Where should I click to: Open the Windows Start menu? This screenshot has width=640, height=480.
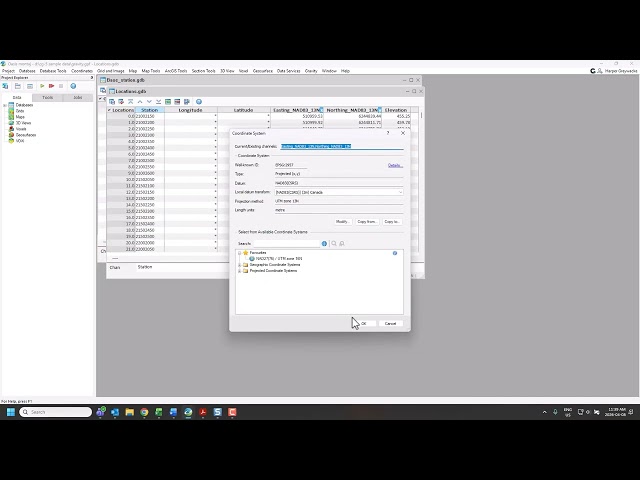tap(11, 412)
